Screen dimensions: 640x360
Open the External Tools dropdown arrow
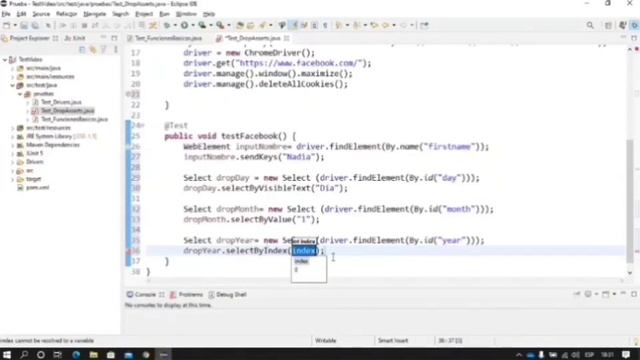(229, 25)
